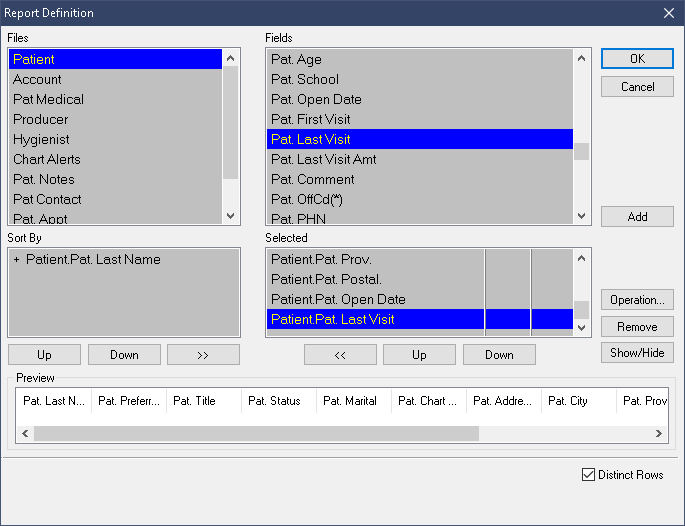Click the Show/Hide button
685x526 pixels.
coord(637,353)
